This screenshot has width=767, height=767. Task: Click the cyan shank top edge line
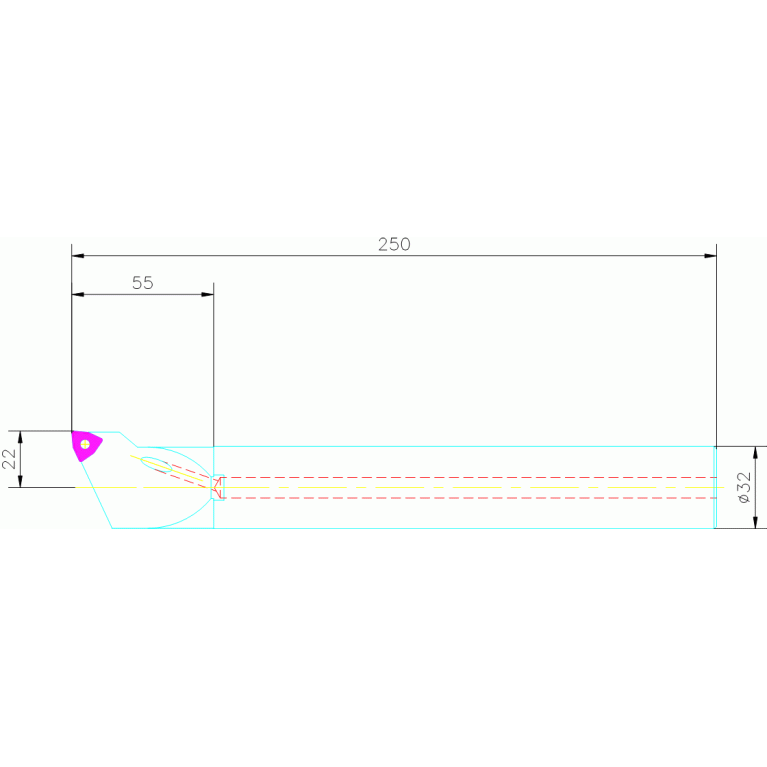(460, 446)
